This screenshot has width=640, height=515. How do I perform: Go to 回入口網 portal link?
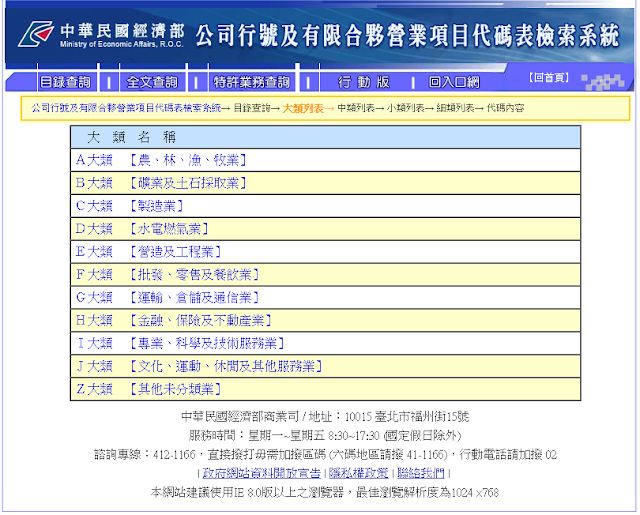click(x=454, y=82)
